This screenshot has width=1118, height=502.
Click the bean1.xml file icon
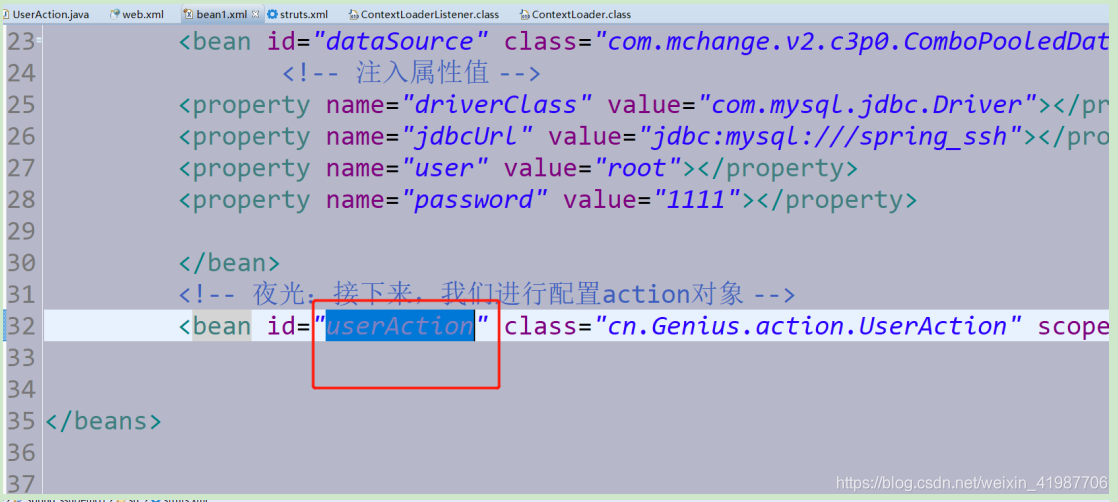point(188,14)
